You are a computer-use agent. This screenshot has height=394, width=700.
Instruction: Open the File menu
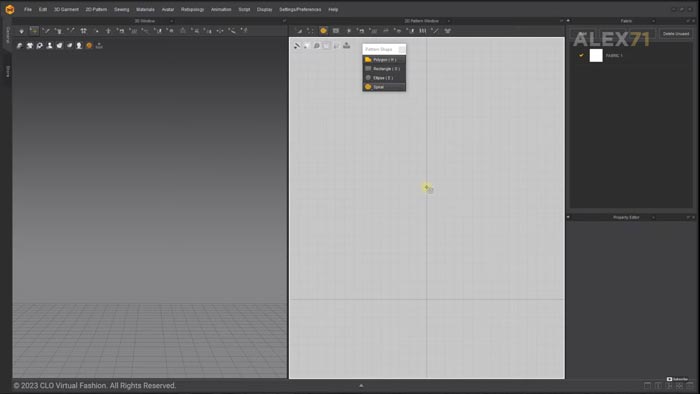click(28, 9)
